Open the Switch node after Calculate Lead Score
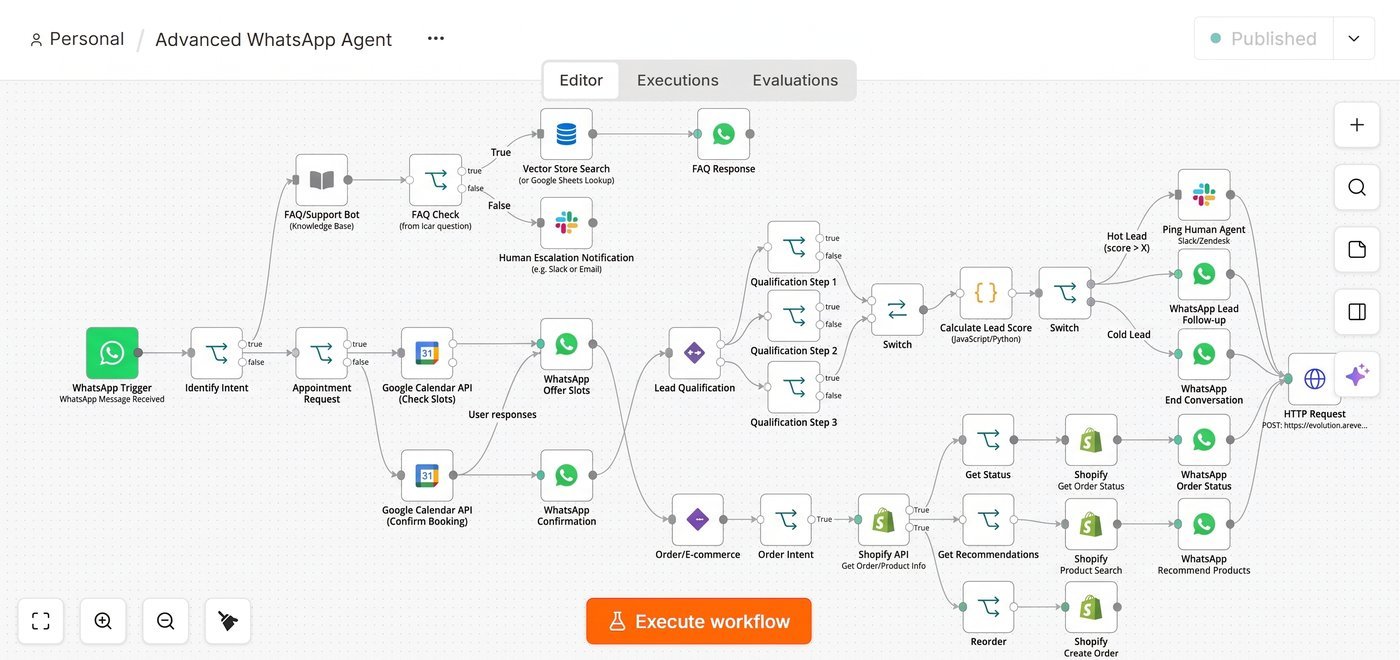The width and height of the screenshot is (1400, 660). tap(1064, 293)
